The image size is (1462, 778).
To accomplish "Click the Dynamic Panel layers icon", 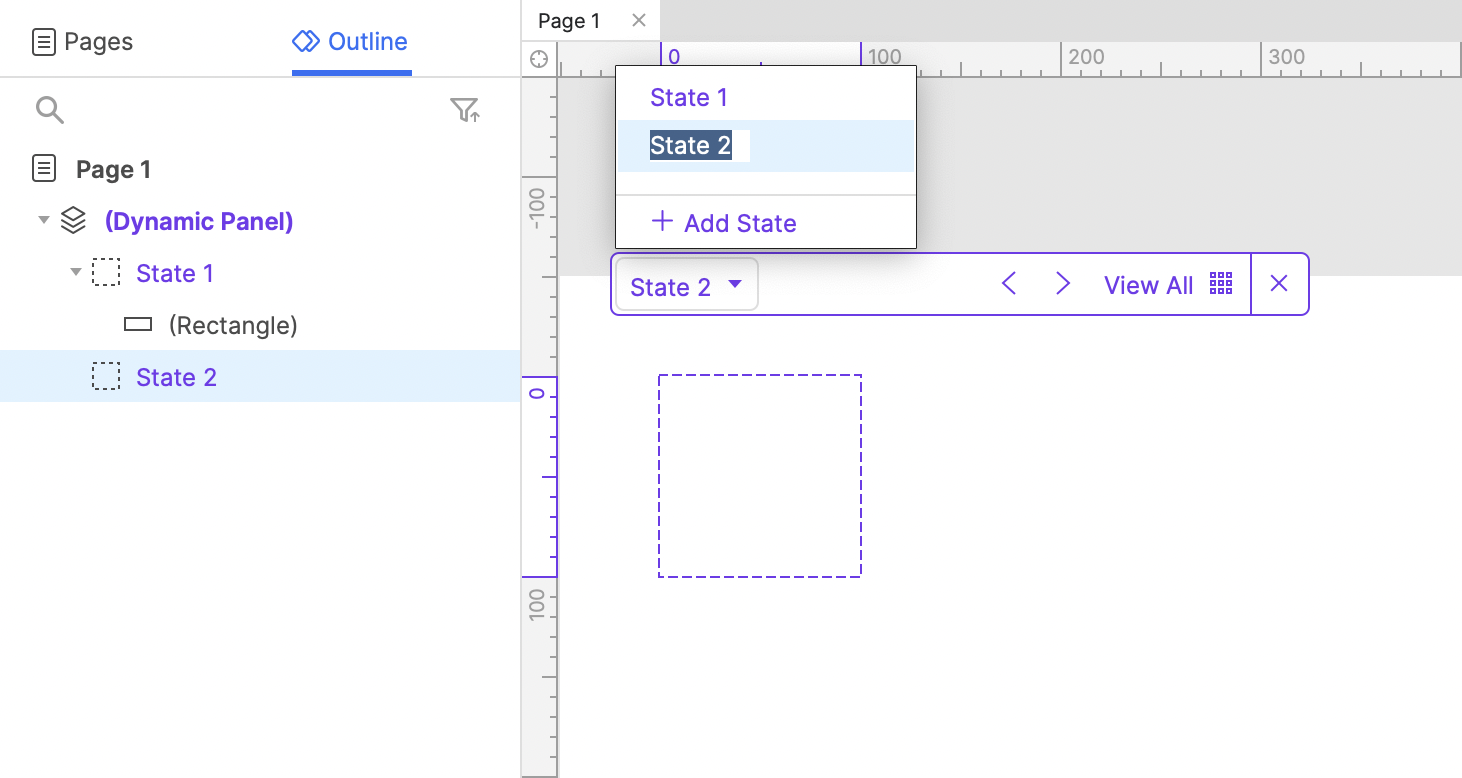I will point(74,221).
